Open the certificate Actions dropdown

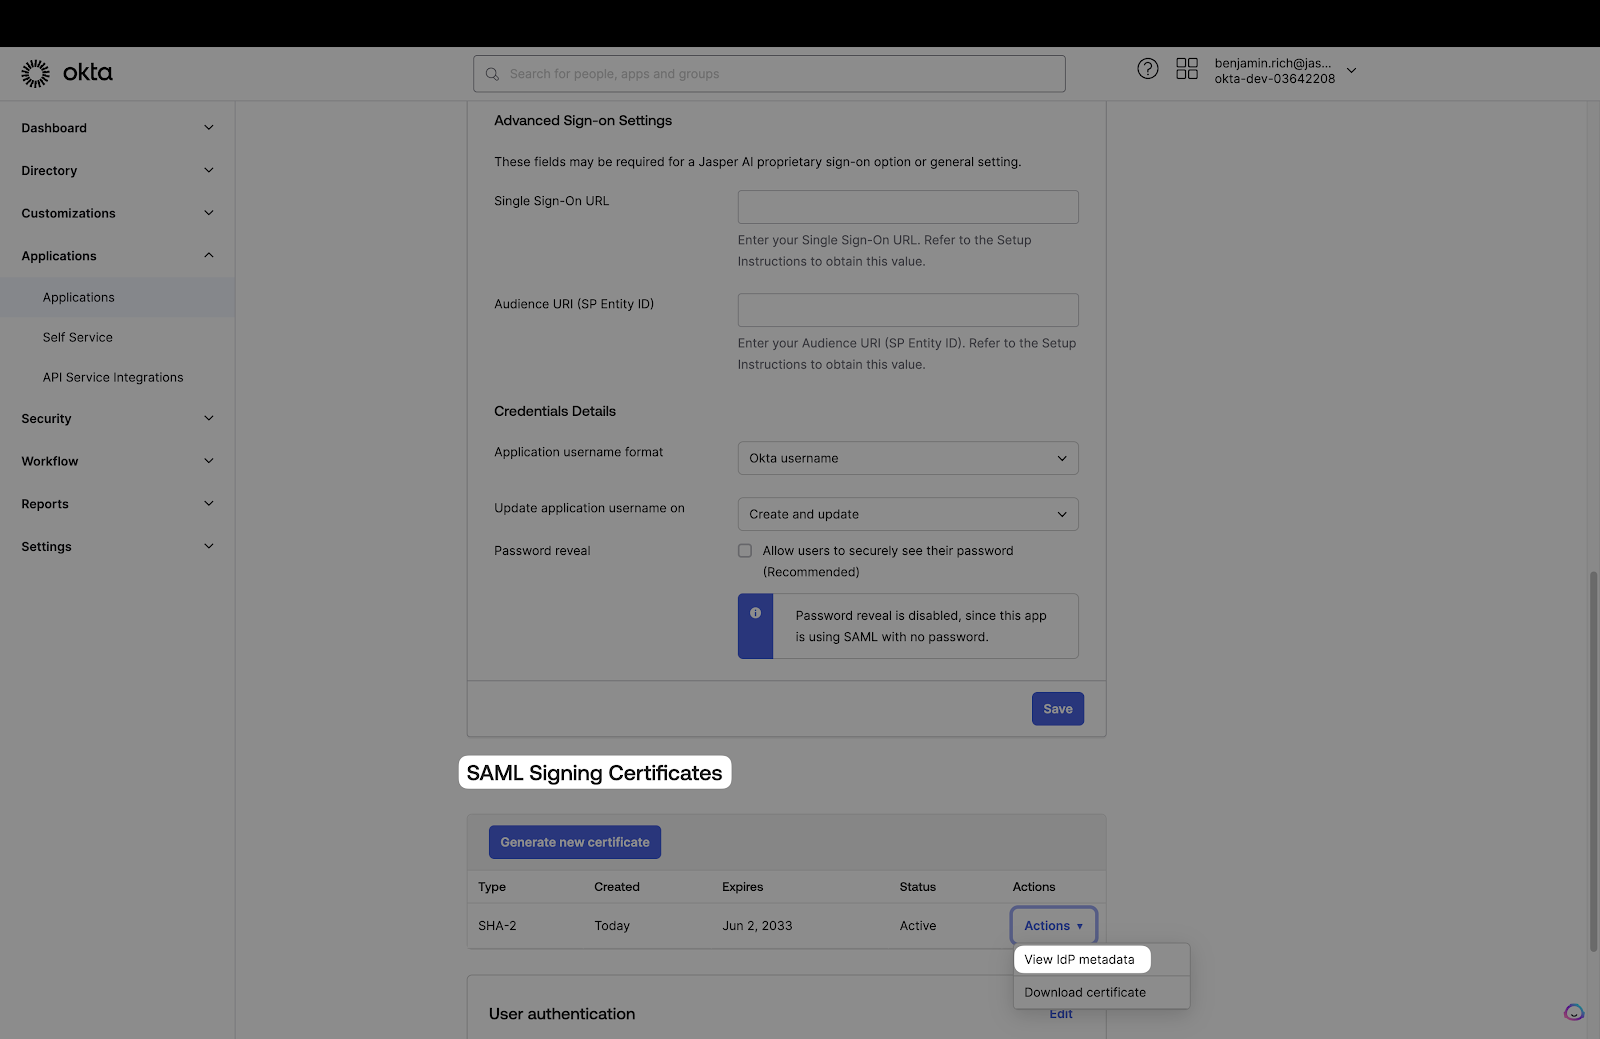coord(1053,926)
